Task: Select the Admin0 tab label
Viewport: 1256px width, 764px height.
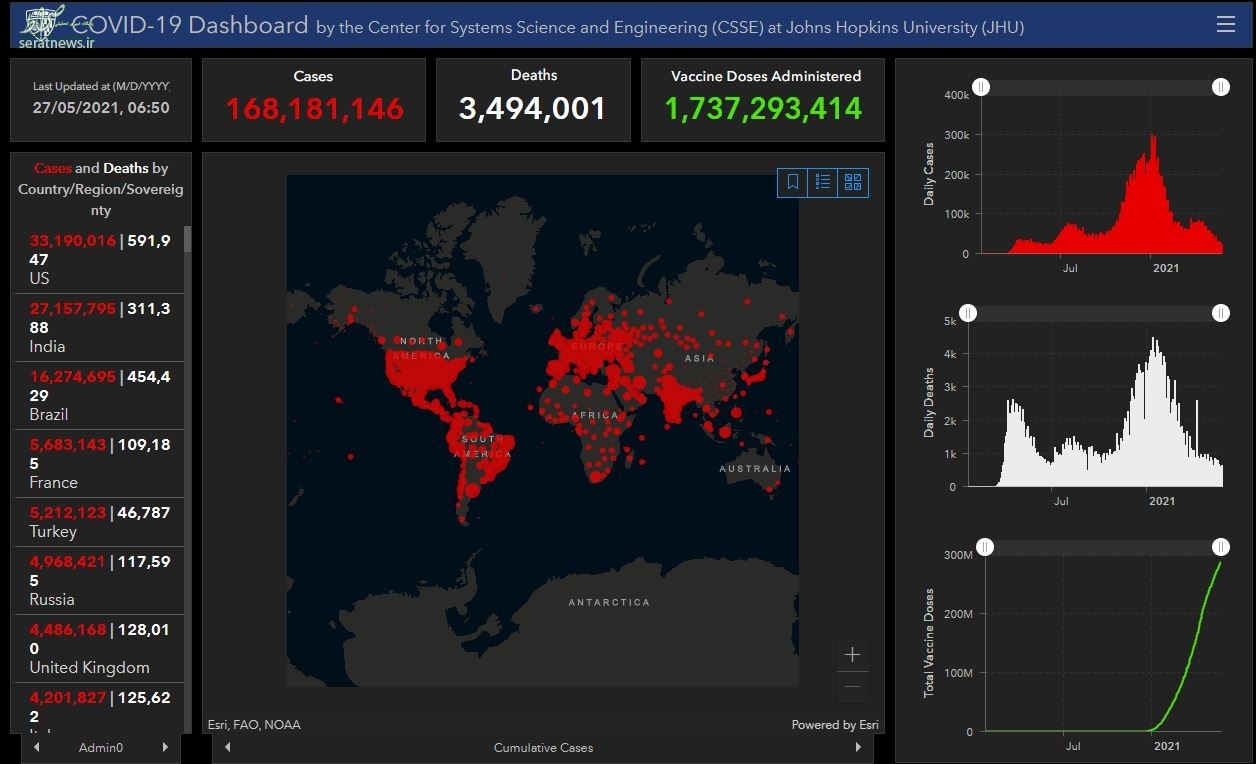Action: 101,747
